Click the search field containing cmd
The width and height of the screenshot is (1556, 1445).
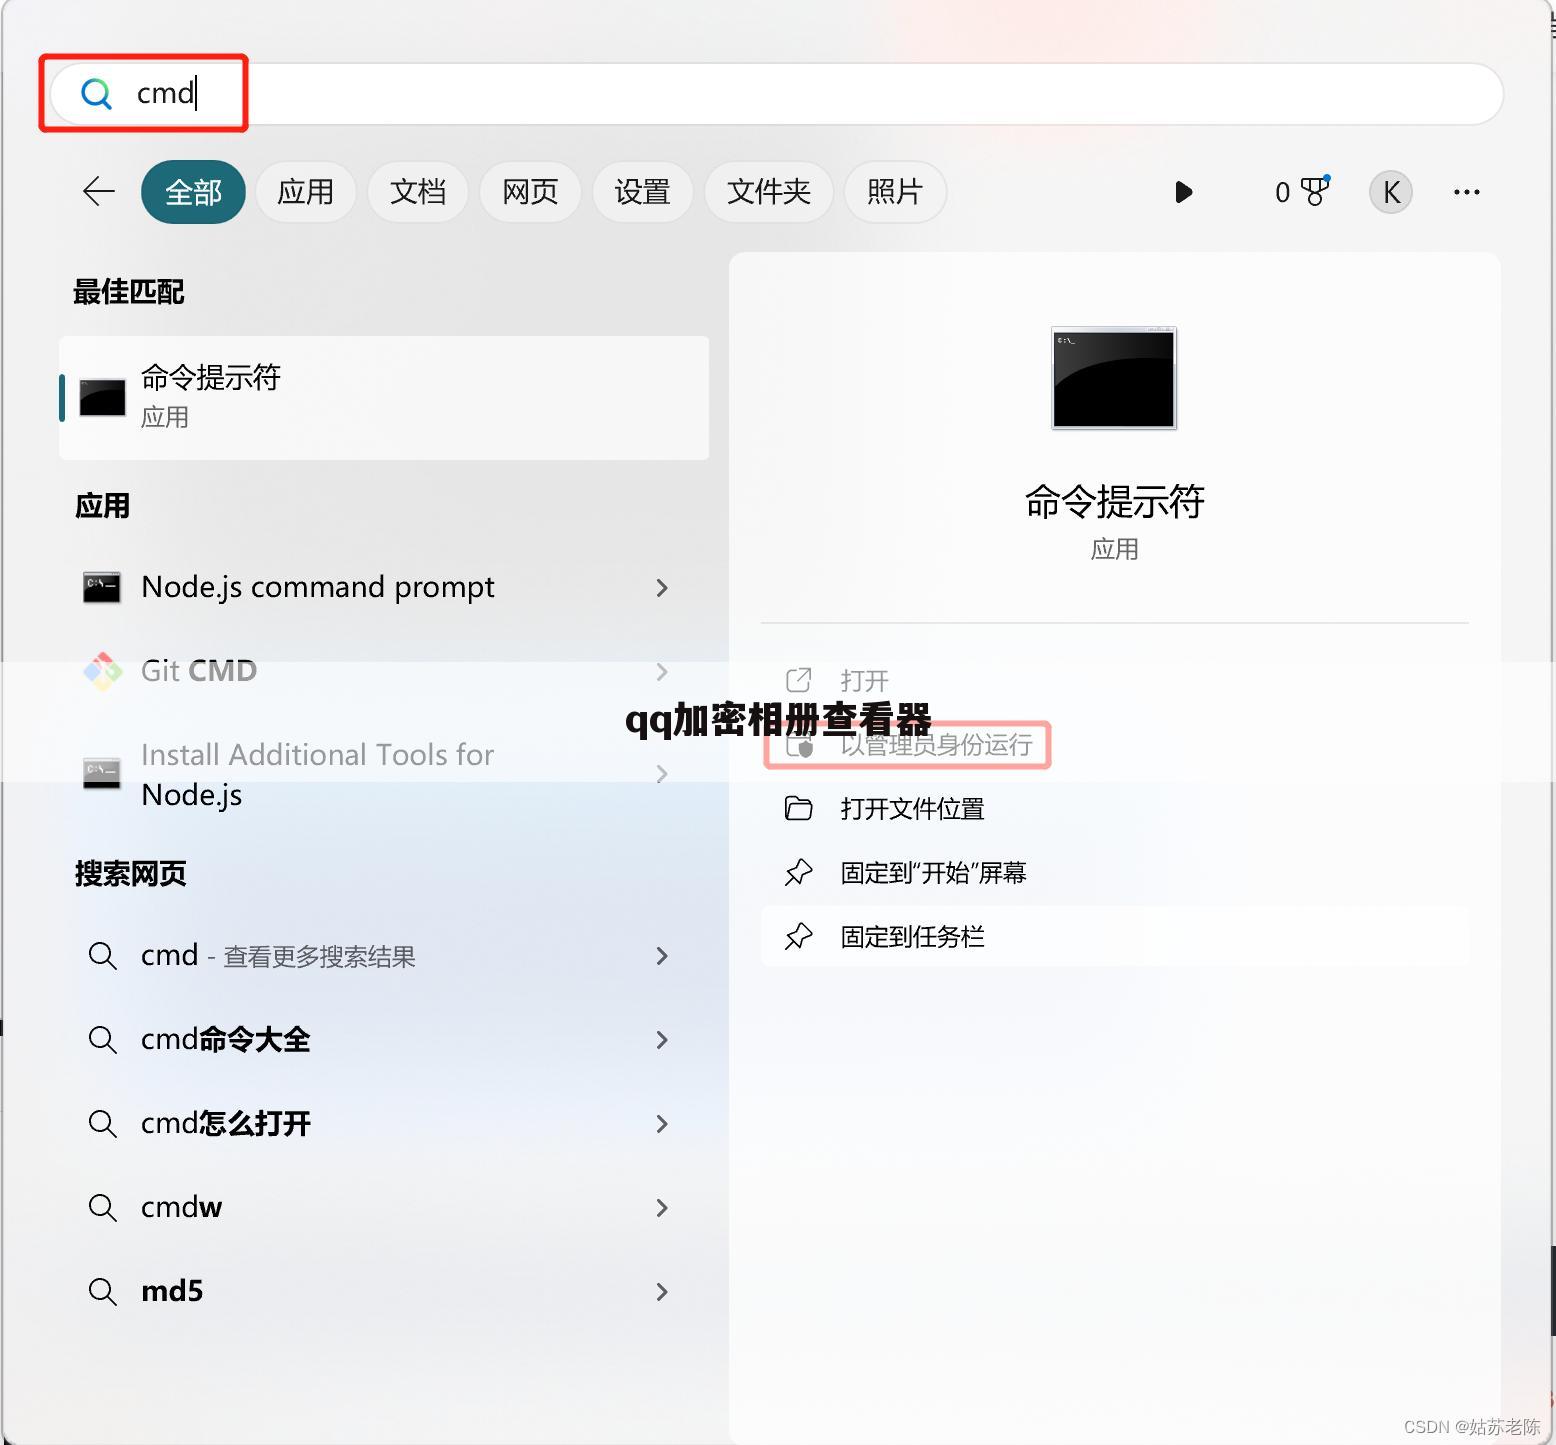coord(777,94)
